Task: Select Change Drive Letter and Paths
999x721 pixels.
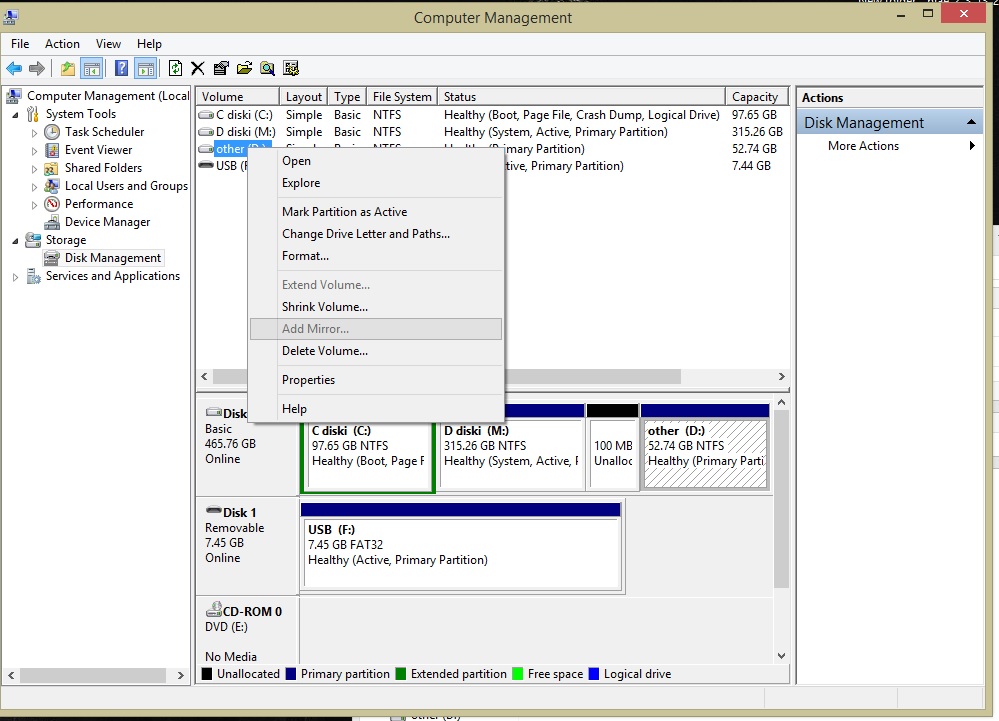Action: tap(366, 234)
